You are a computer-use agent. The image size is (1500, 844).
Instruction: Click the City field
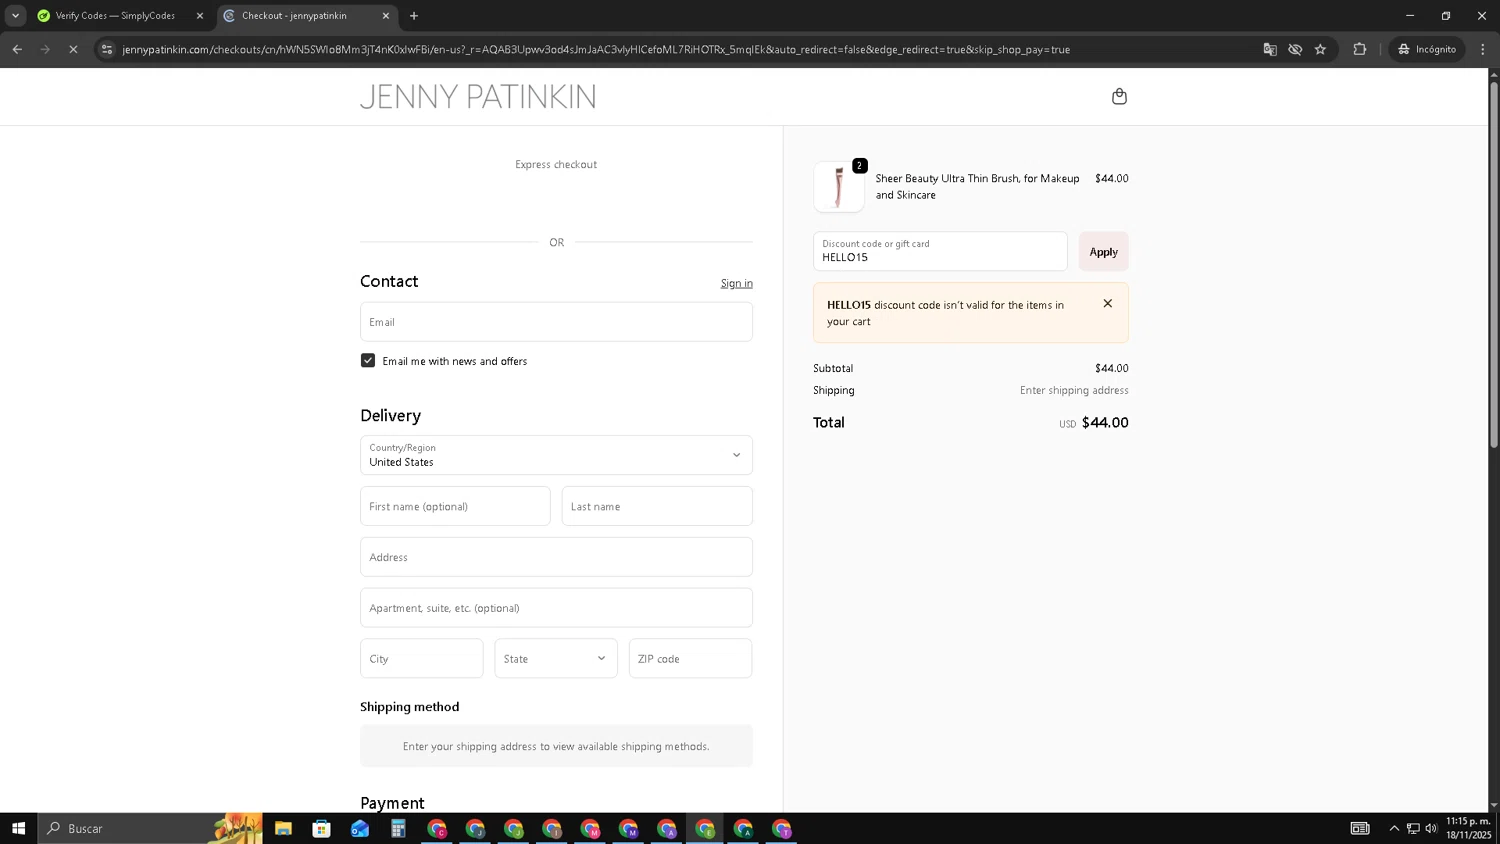coord(422,659)
